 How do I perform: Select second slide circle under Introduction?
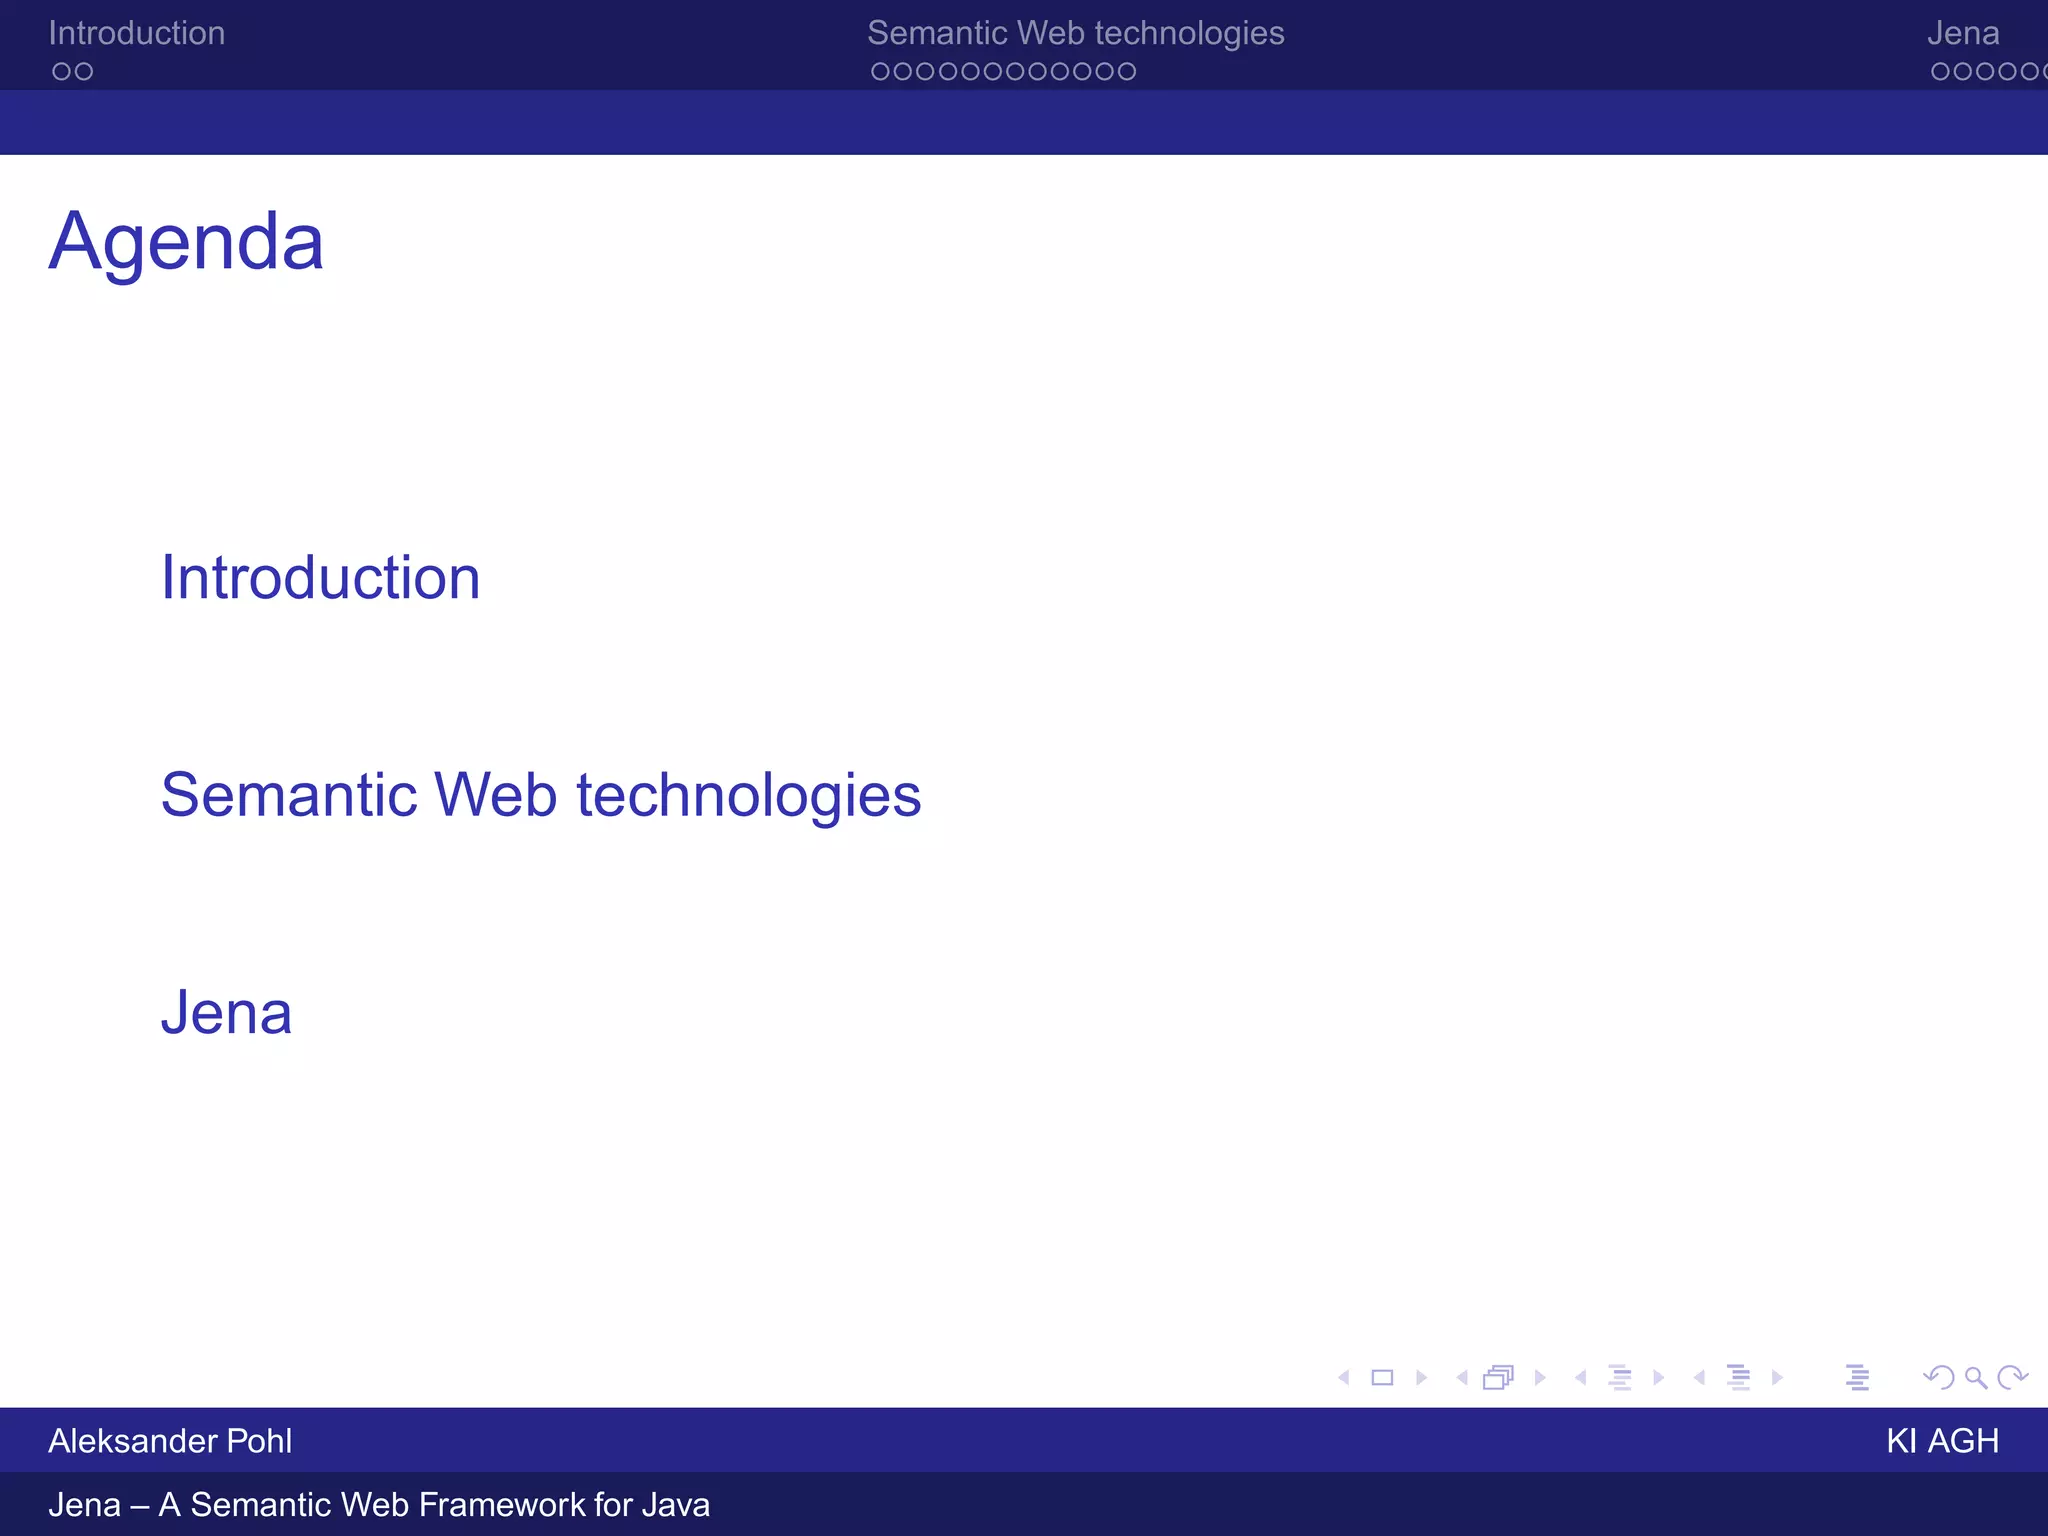pos(84,72)
